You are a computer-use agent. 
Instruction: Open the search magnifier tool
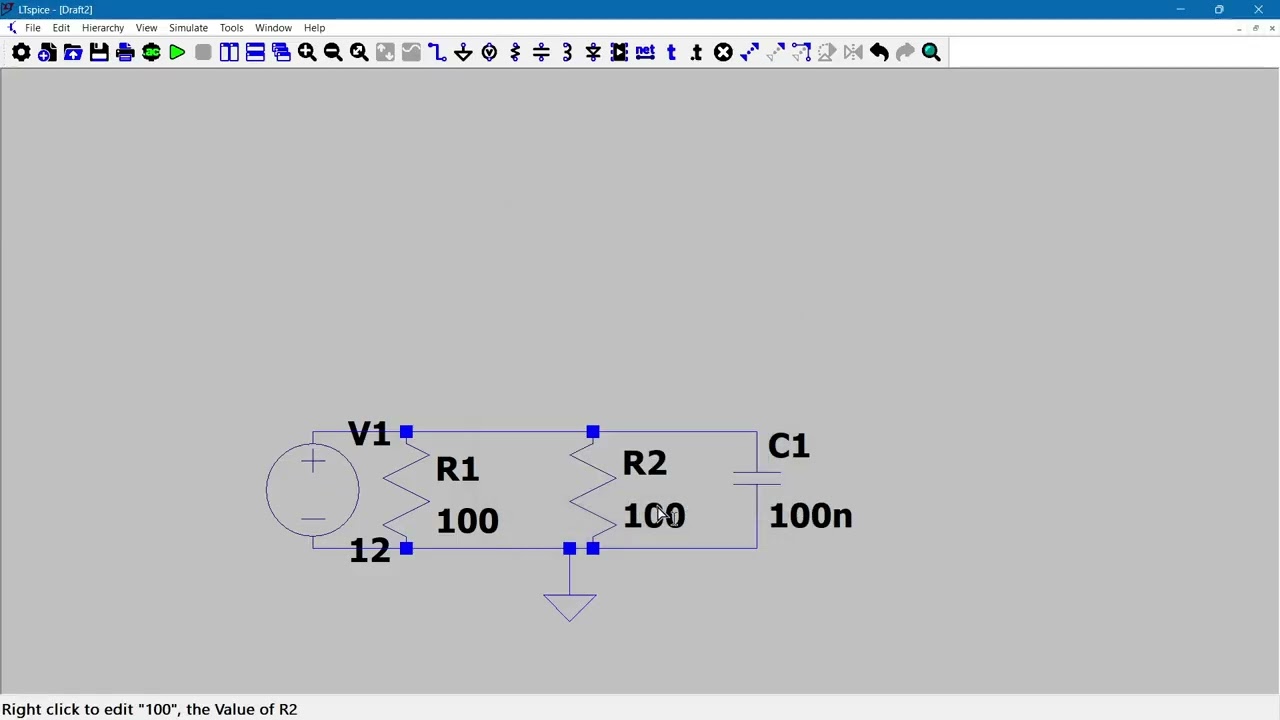pos(931,52)
